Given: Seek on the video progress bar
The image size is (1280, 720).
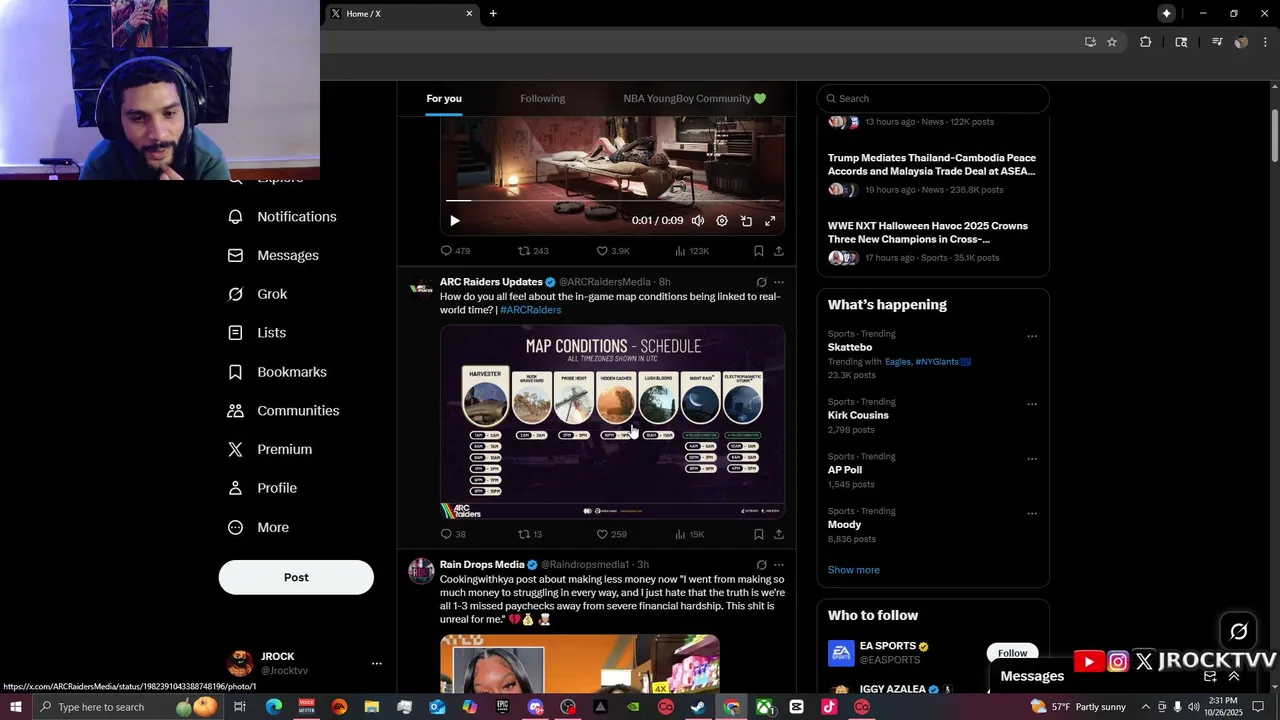Looking at the screenshot, I should coord(612,201).
